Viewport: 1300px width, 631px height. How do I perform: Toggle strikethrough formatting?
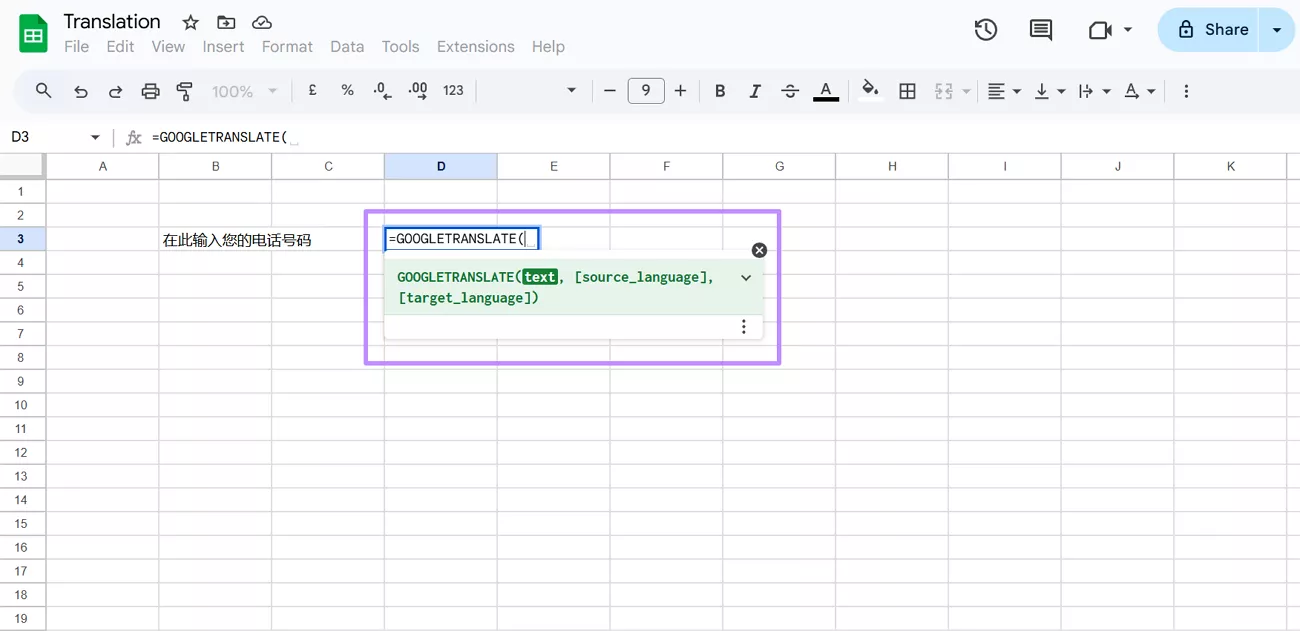click(790, 91)
